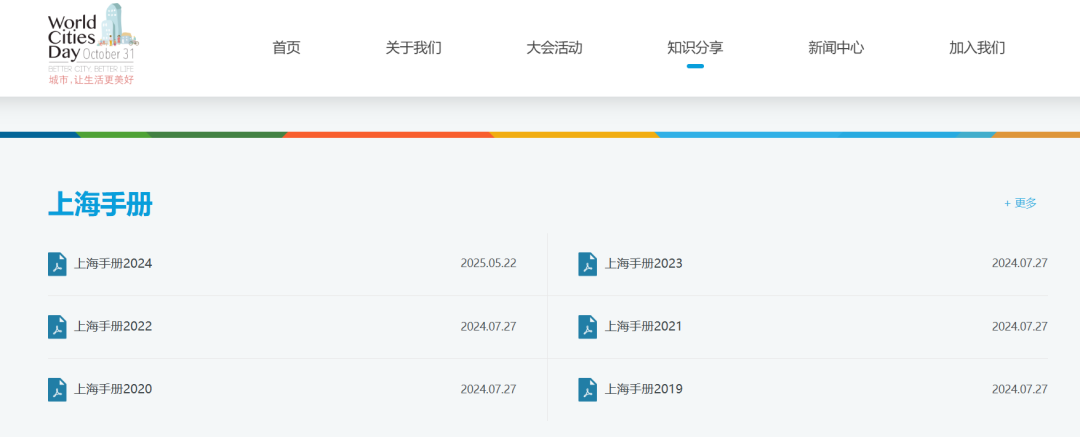Viewport: 1080px width, 437px height.
Task: Open 大会活动 navigation item
Action: (x=554, y=48)
